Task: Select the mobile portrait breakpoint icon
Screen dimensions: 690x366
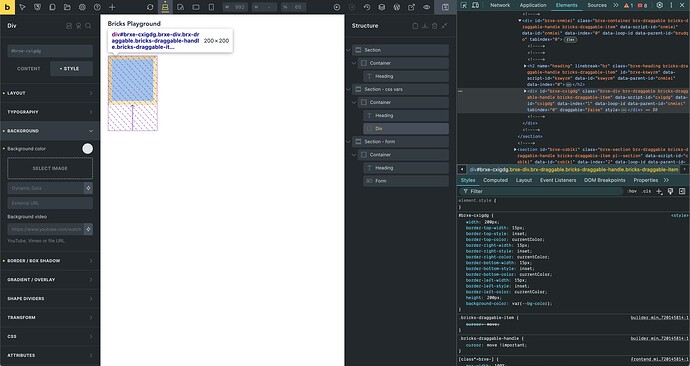Action: [x=211, y=7]
